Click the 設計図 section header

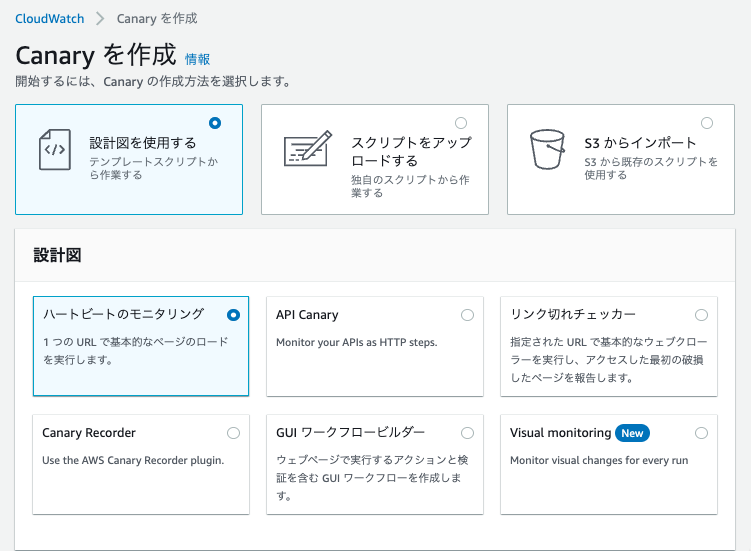click(57, 255)
